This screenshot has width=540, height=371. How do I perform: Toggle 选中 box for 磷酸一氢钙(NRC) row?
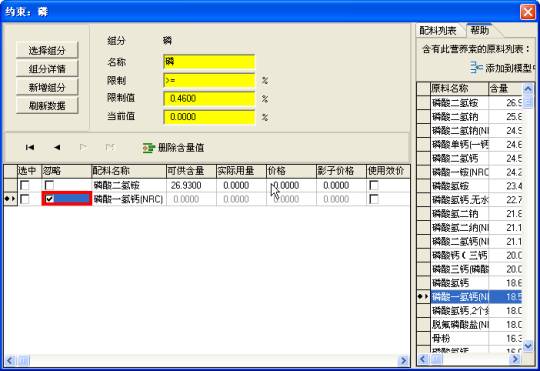[x=25, y=199]
